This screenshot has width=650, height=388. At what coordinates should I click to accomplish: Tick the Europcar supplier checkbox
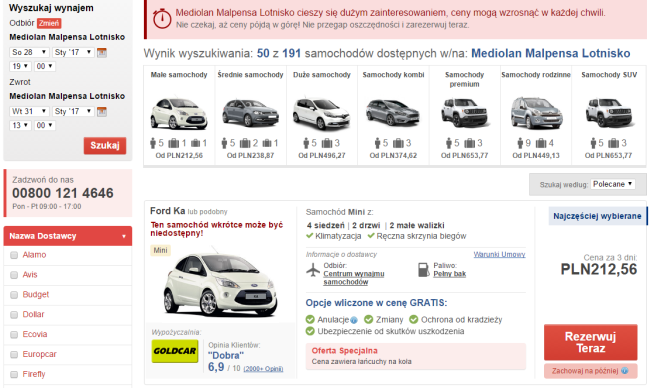(x=14, y=354)
